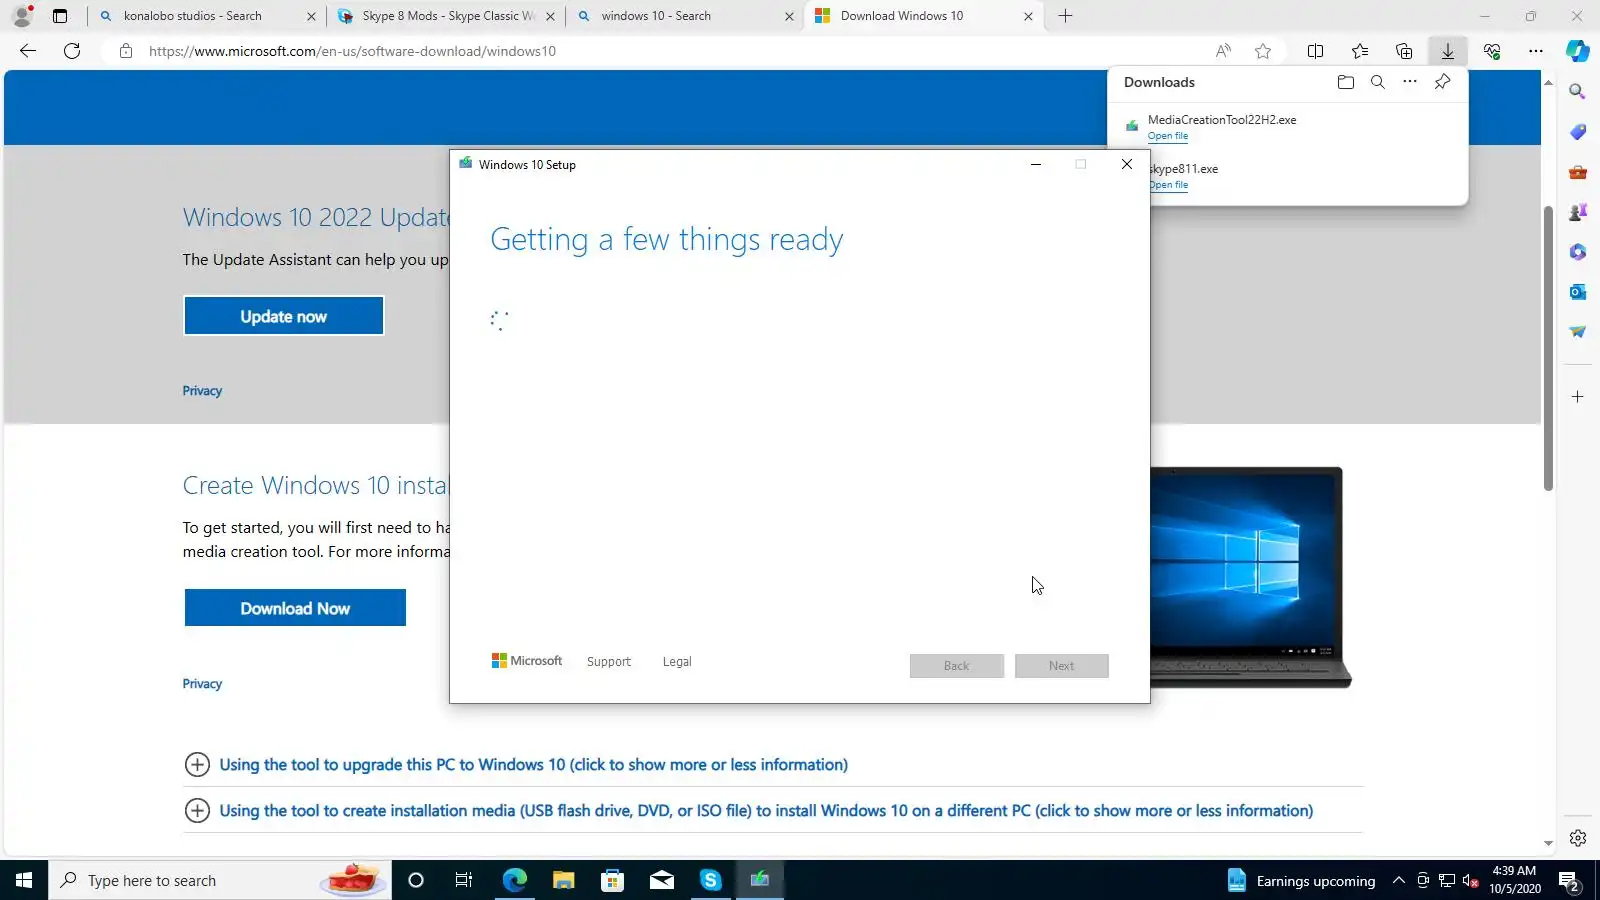Customize sidebar with the plus icon

pyautogui.click(x=1578, y=397)
